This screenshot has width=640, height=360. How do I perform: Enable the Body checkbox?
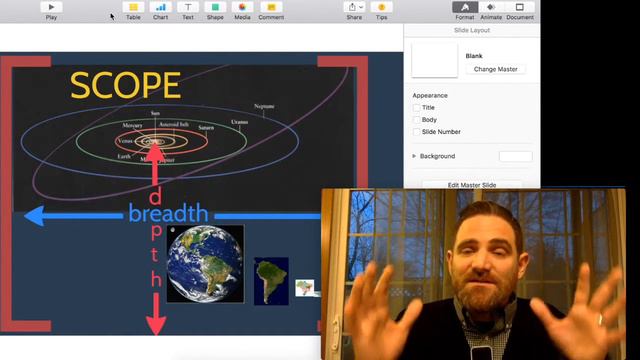tap(416, 120)
